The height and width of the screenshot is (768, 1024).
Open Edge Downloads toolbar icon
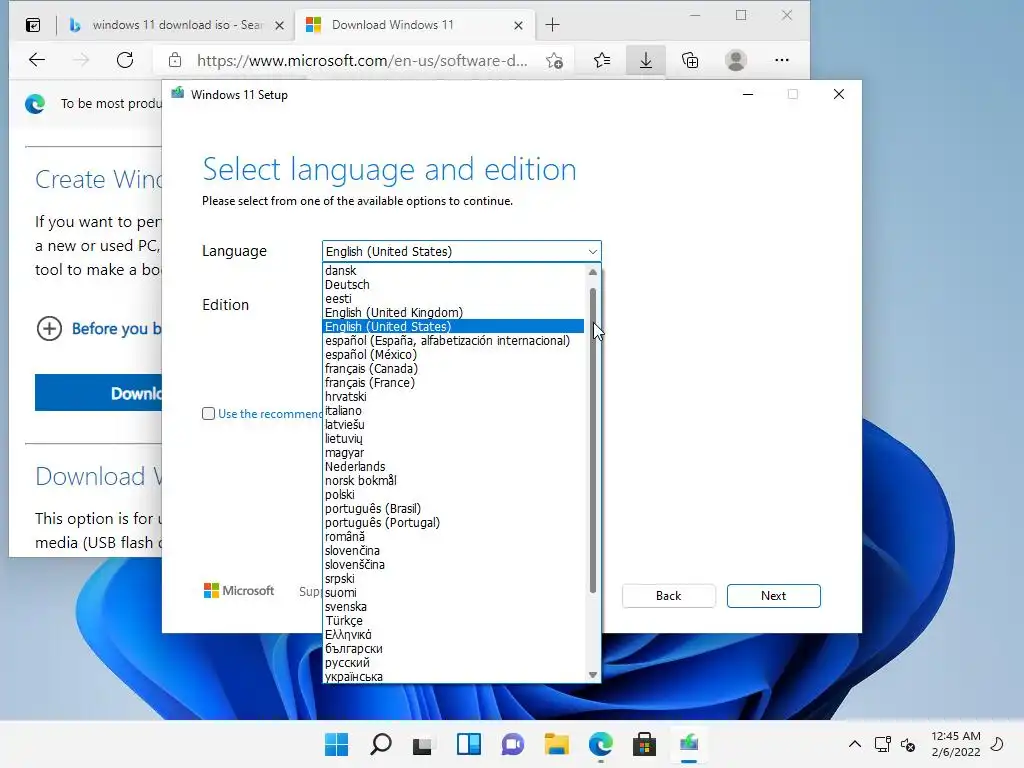click(646, 61)
